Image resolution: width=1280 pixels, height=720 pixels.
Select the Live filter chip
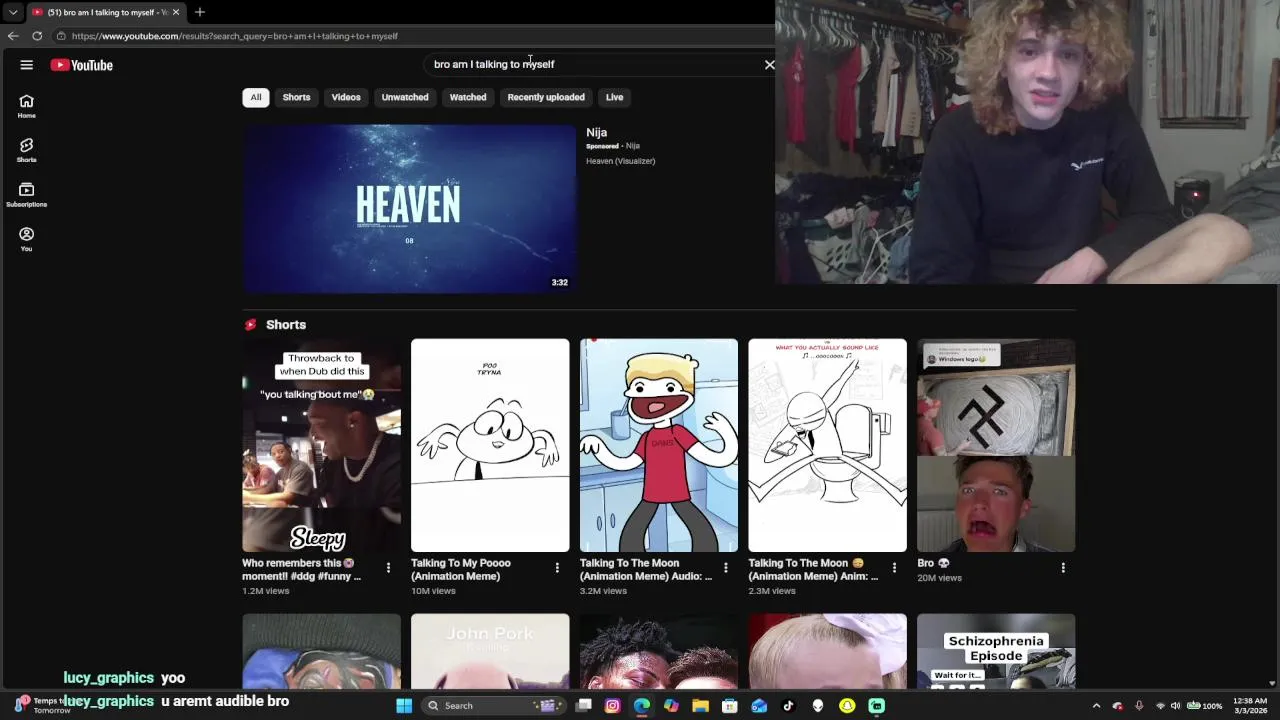coord(614,97)
